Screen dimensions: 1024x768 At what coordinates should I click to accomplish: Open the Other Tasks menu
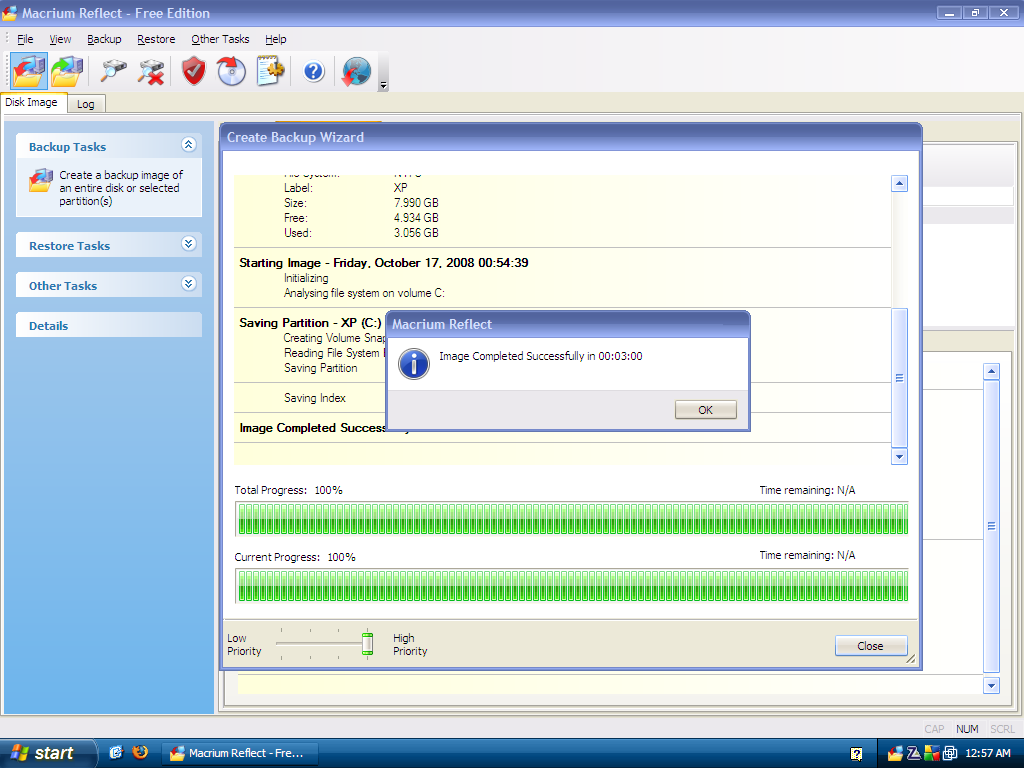[x=220, y=39]
